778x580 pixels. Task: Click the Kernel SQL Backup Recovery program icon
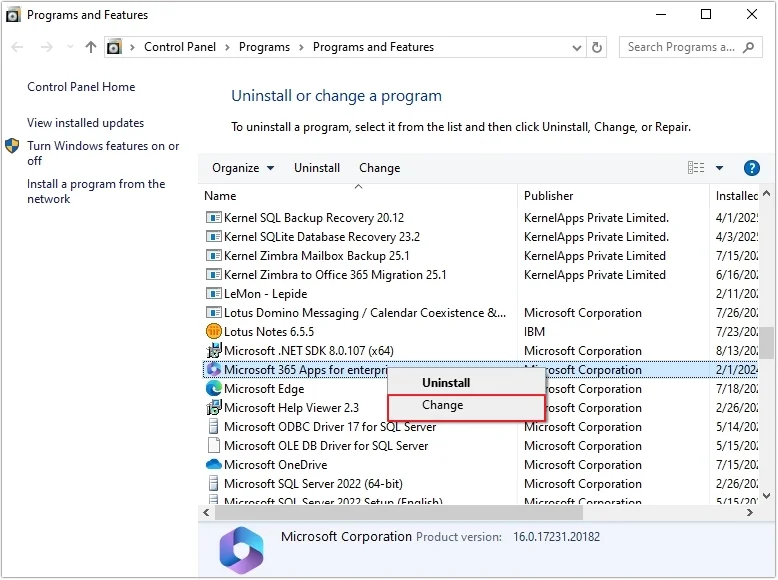[x=213, y=218]
